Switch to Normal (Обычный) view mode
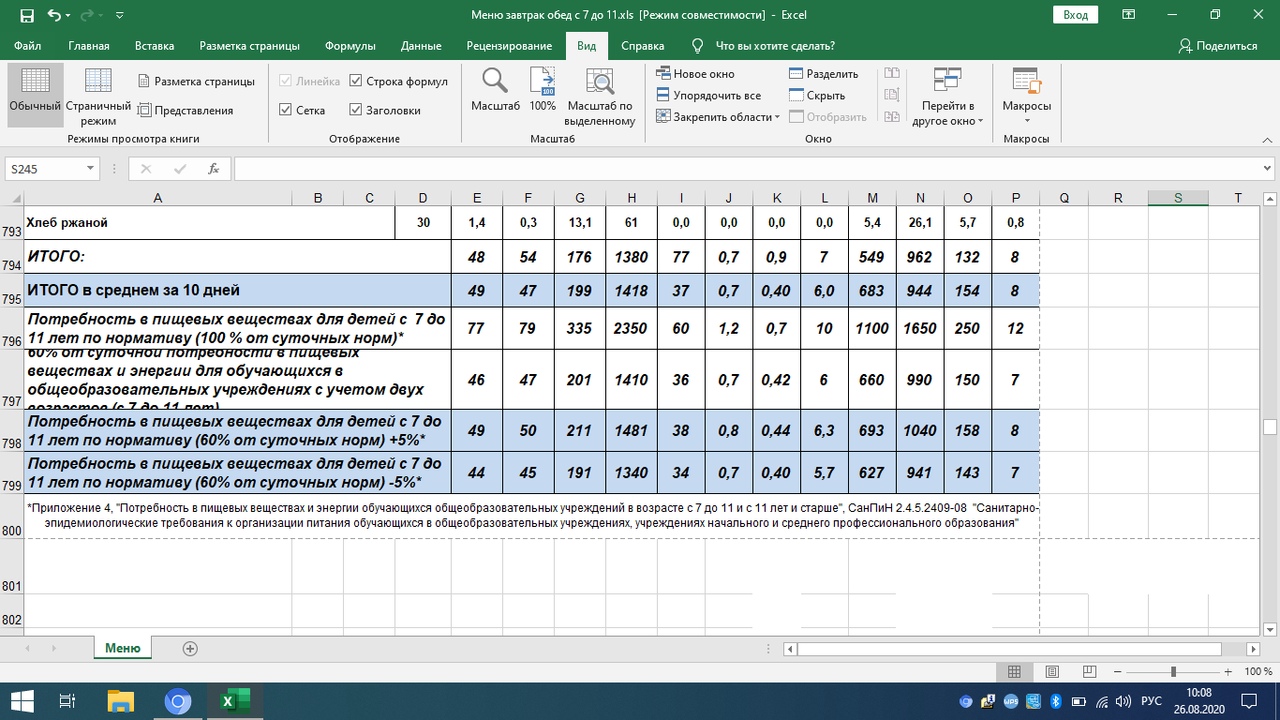 (35, 94)
